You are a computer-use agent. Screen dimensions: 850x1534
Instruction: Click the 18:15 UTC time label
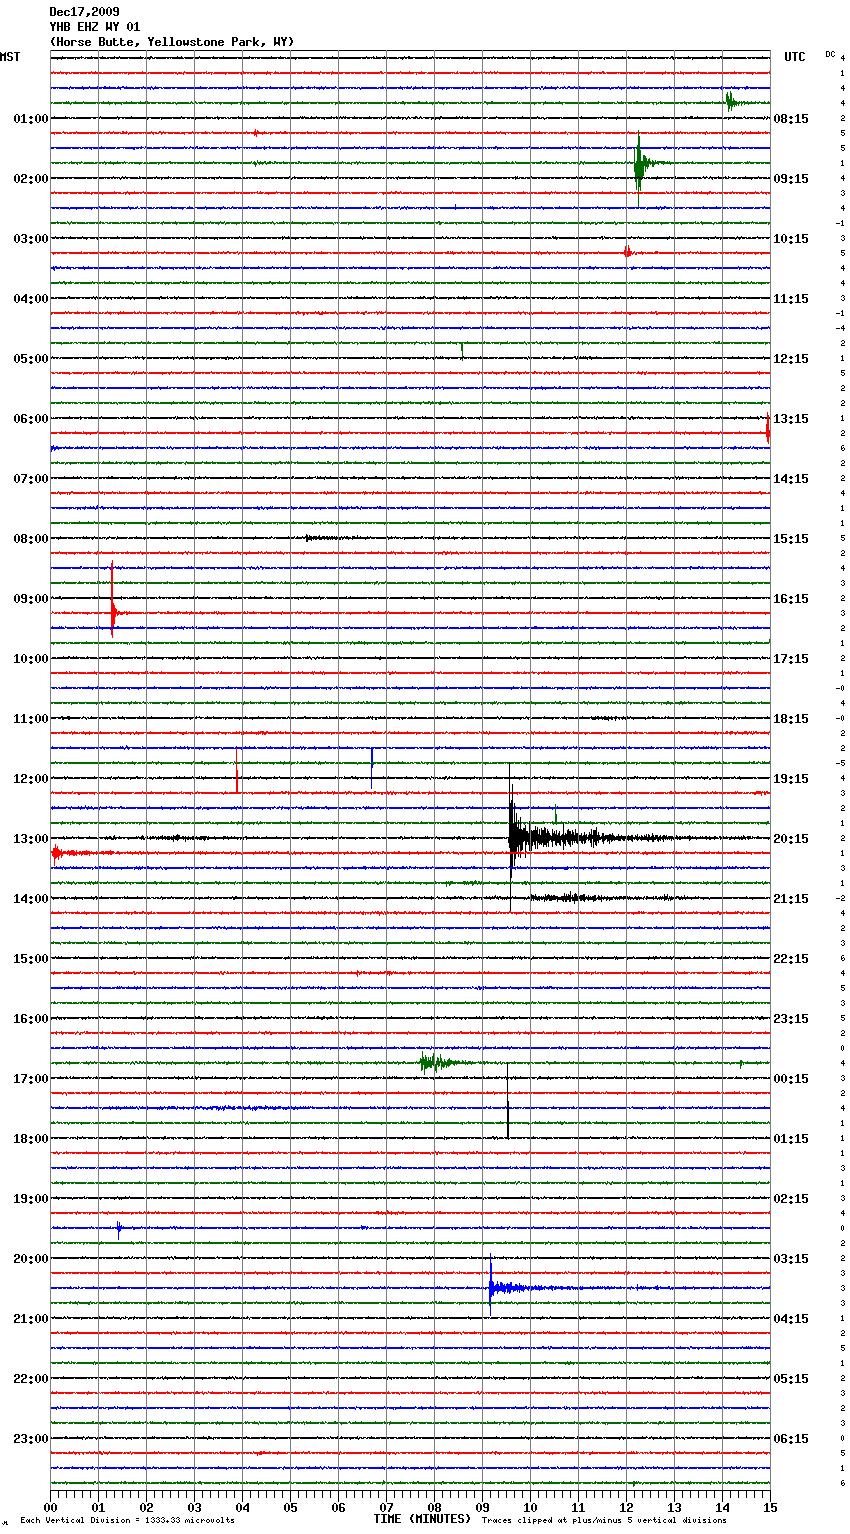791,719
